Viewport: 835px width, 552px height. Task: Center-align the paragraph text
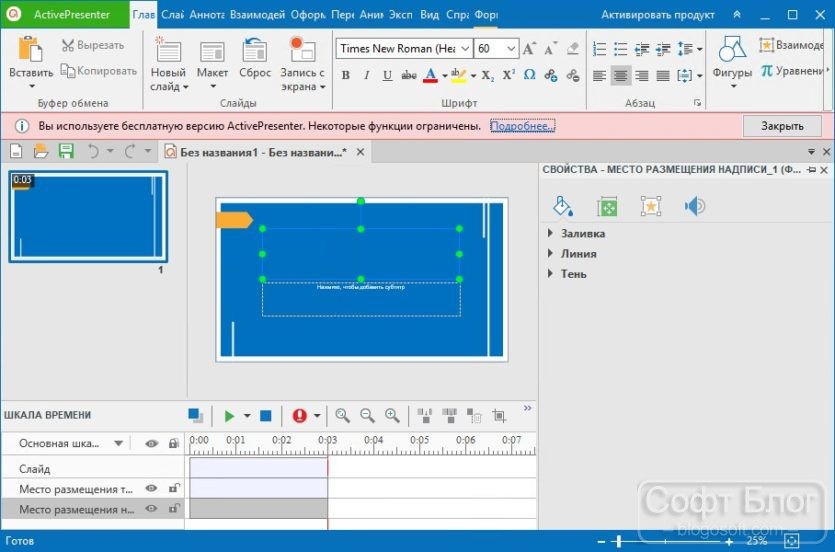point(620,76)
